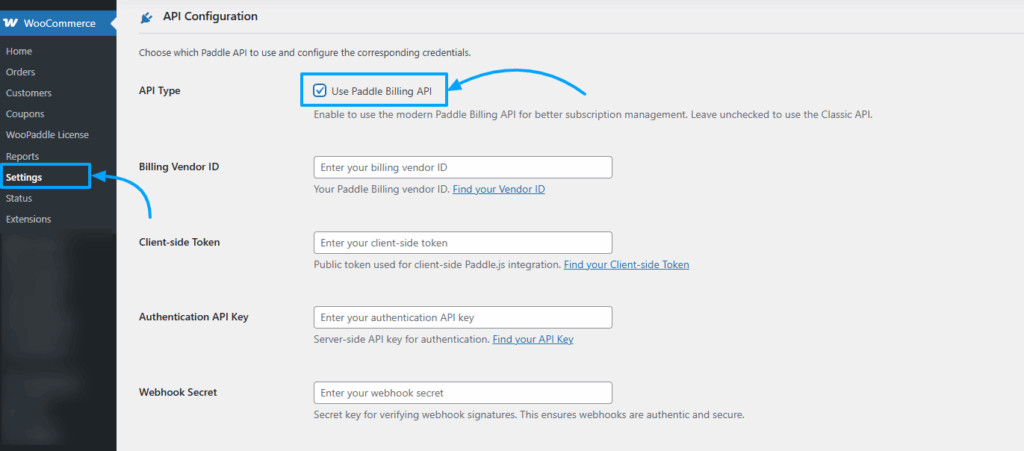
Task: Click the Billing Vendor ID label
Action: pyautogui.click(x=179, y=166)
